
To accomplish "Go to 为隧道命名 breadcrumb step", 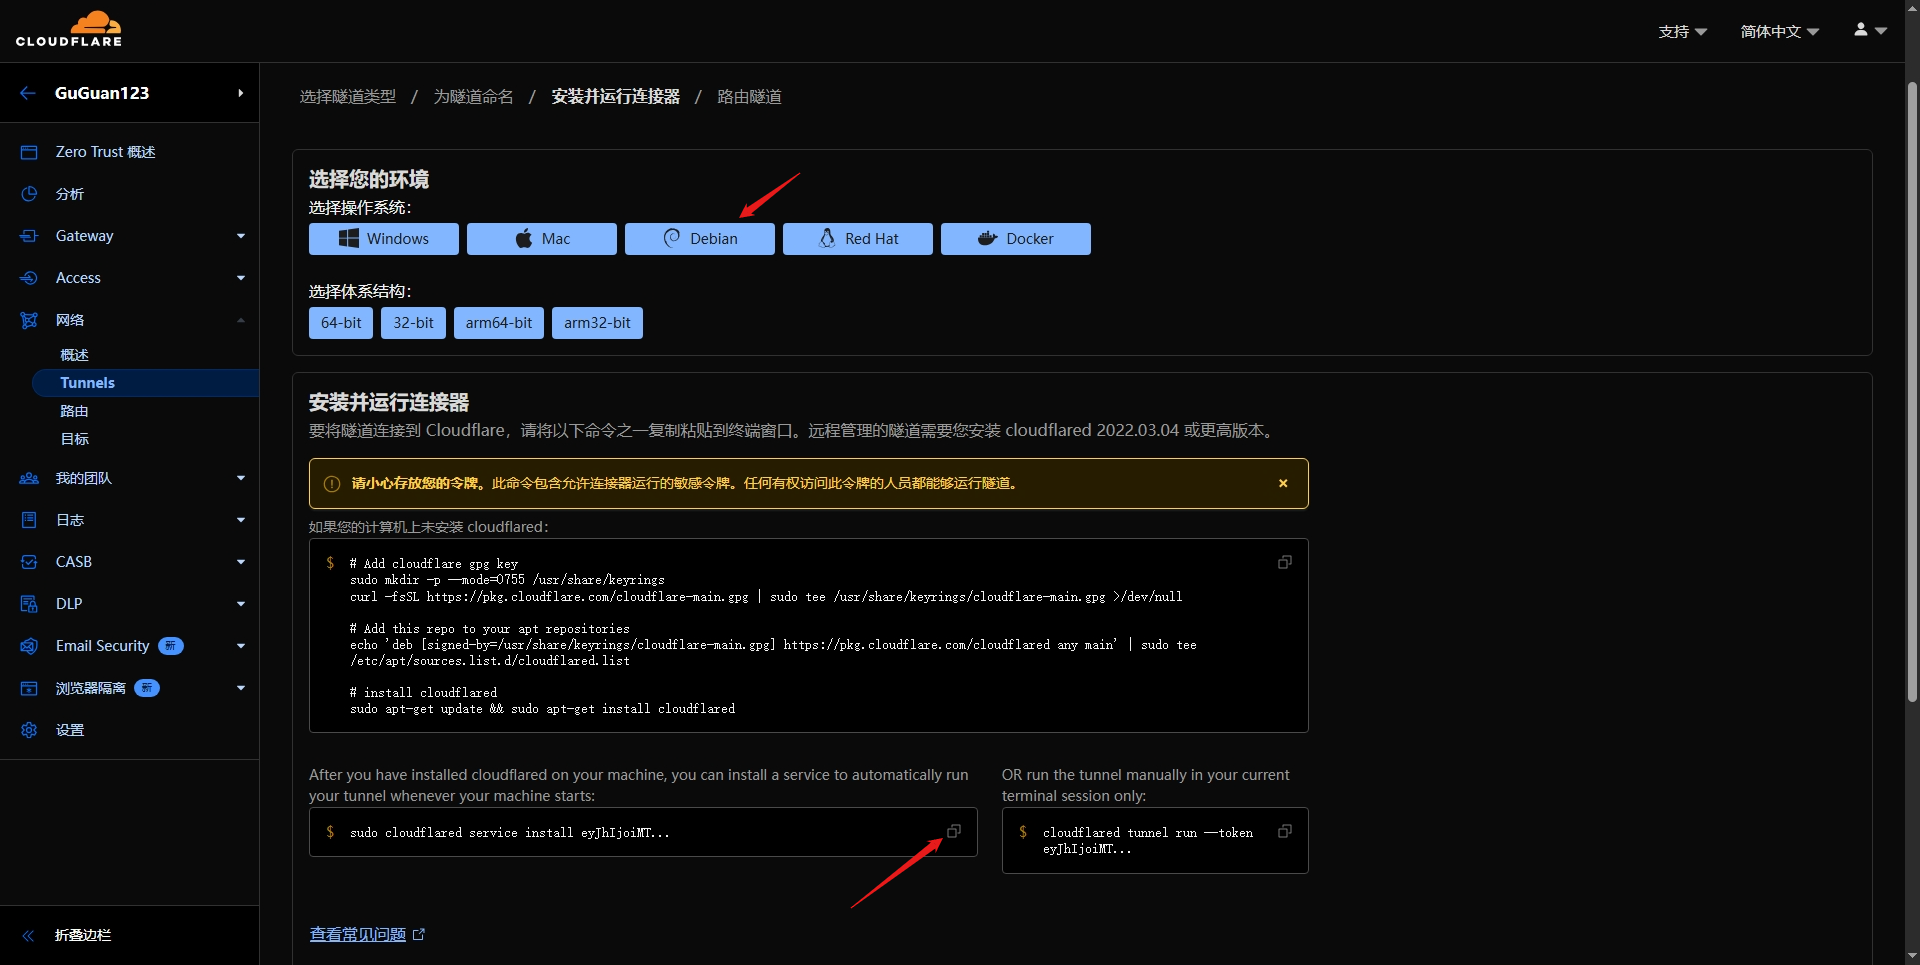I will point(474,97).
